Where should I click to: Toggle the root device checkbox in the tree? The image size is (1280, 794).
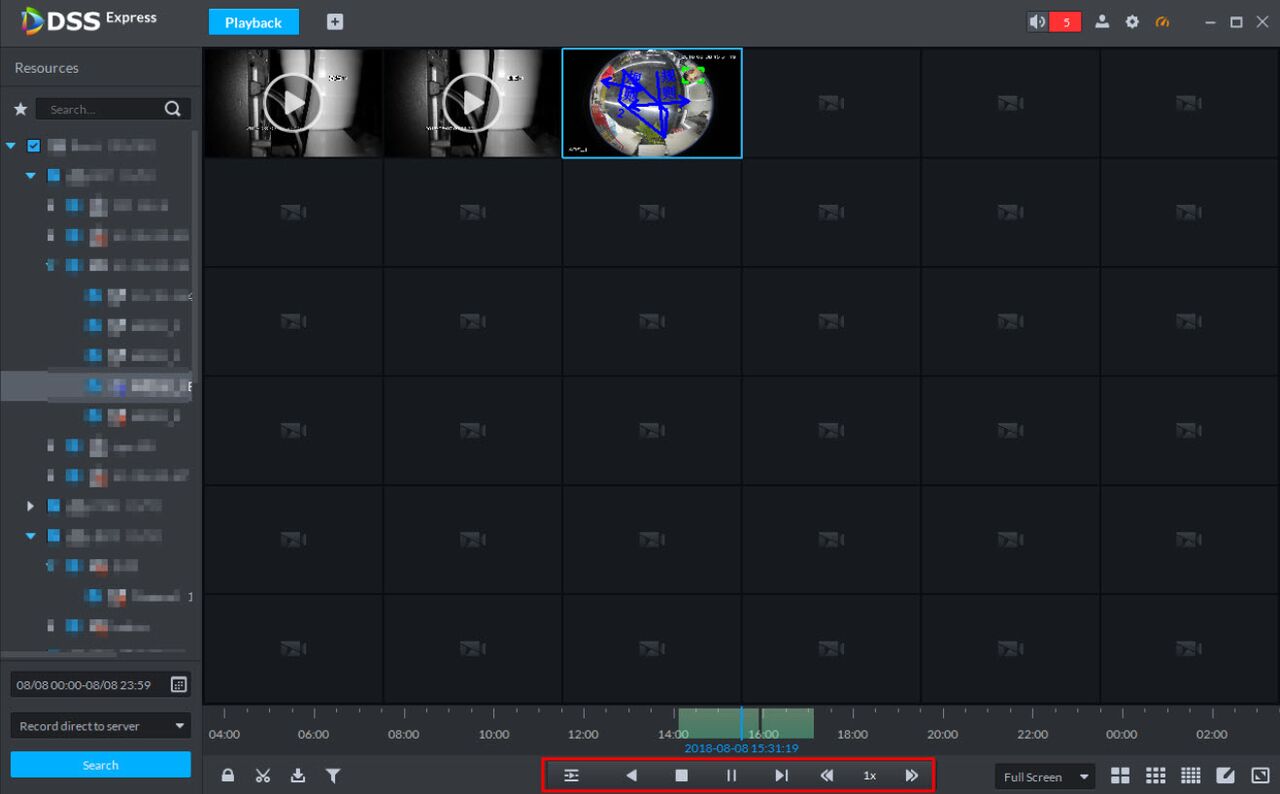click(34, 146)
